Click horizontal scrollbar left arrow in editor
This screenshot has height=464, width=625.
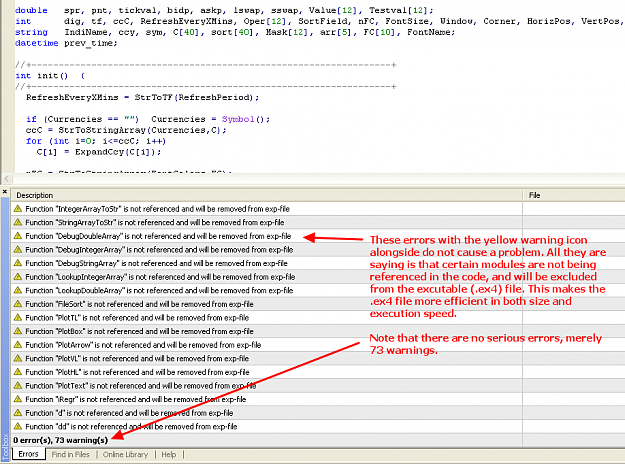pos(6,179)
